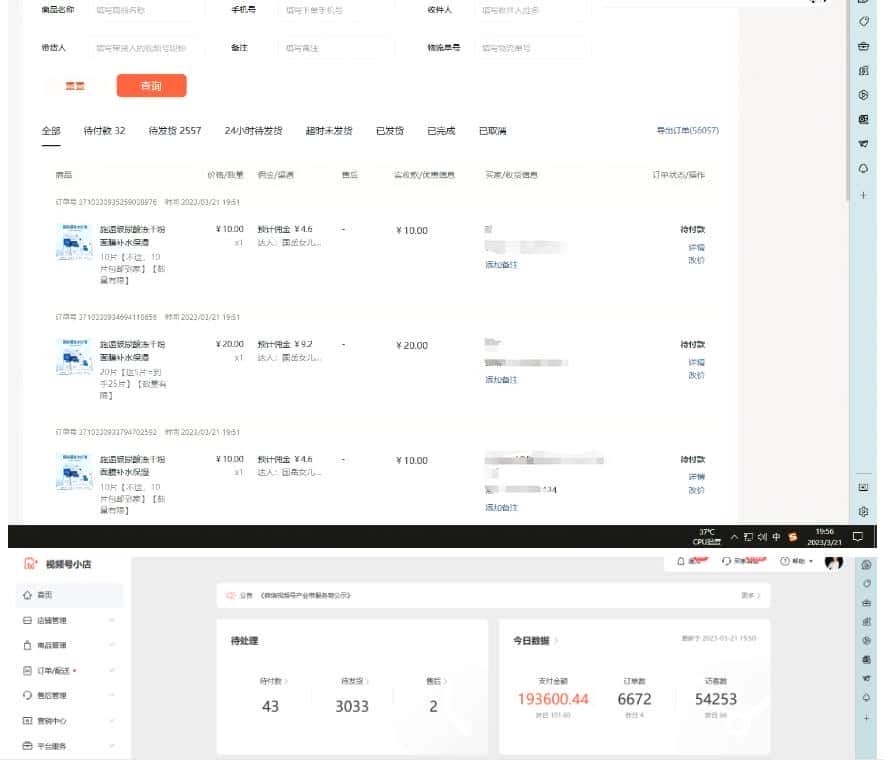Click the customer service headset icon
The image size is (884, 760).
(x=725, y=562)
